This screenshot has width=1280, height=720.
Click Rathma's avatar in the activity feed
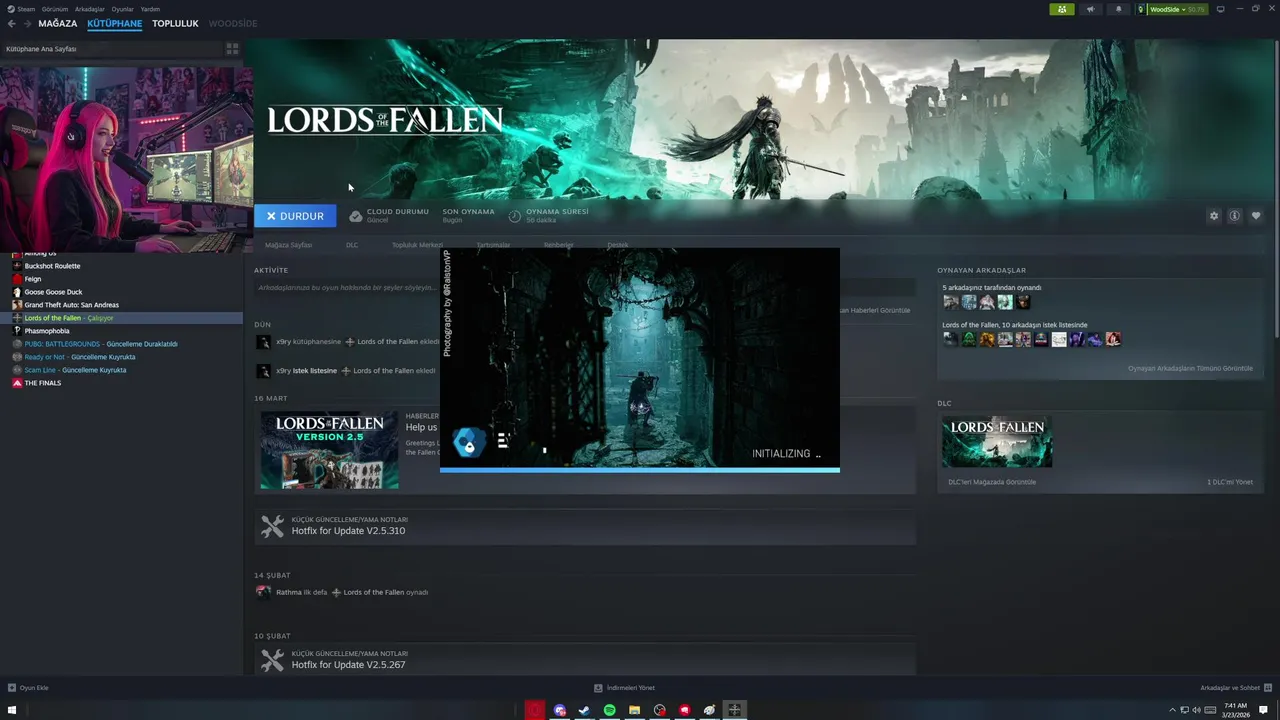click(263, 592)
